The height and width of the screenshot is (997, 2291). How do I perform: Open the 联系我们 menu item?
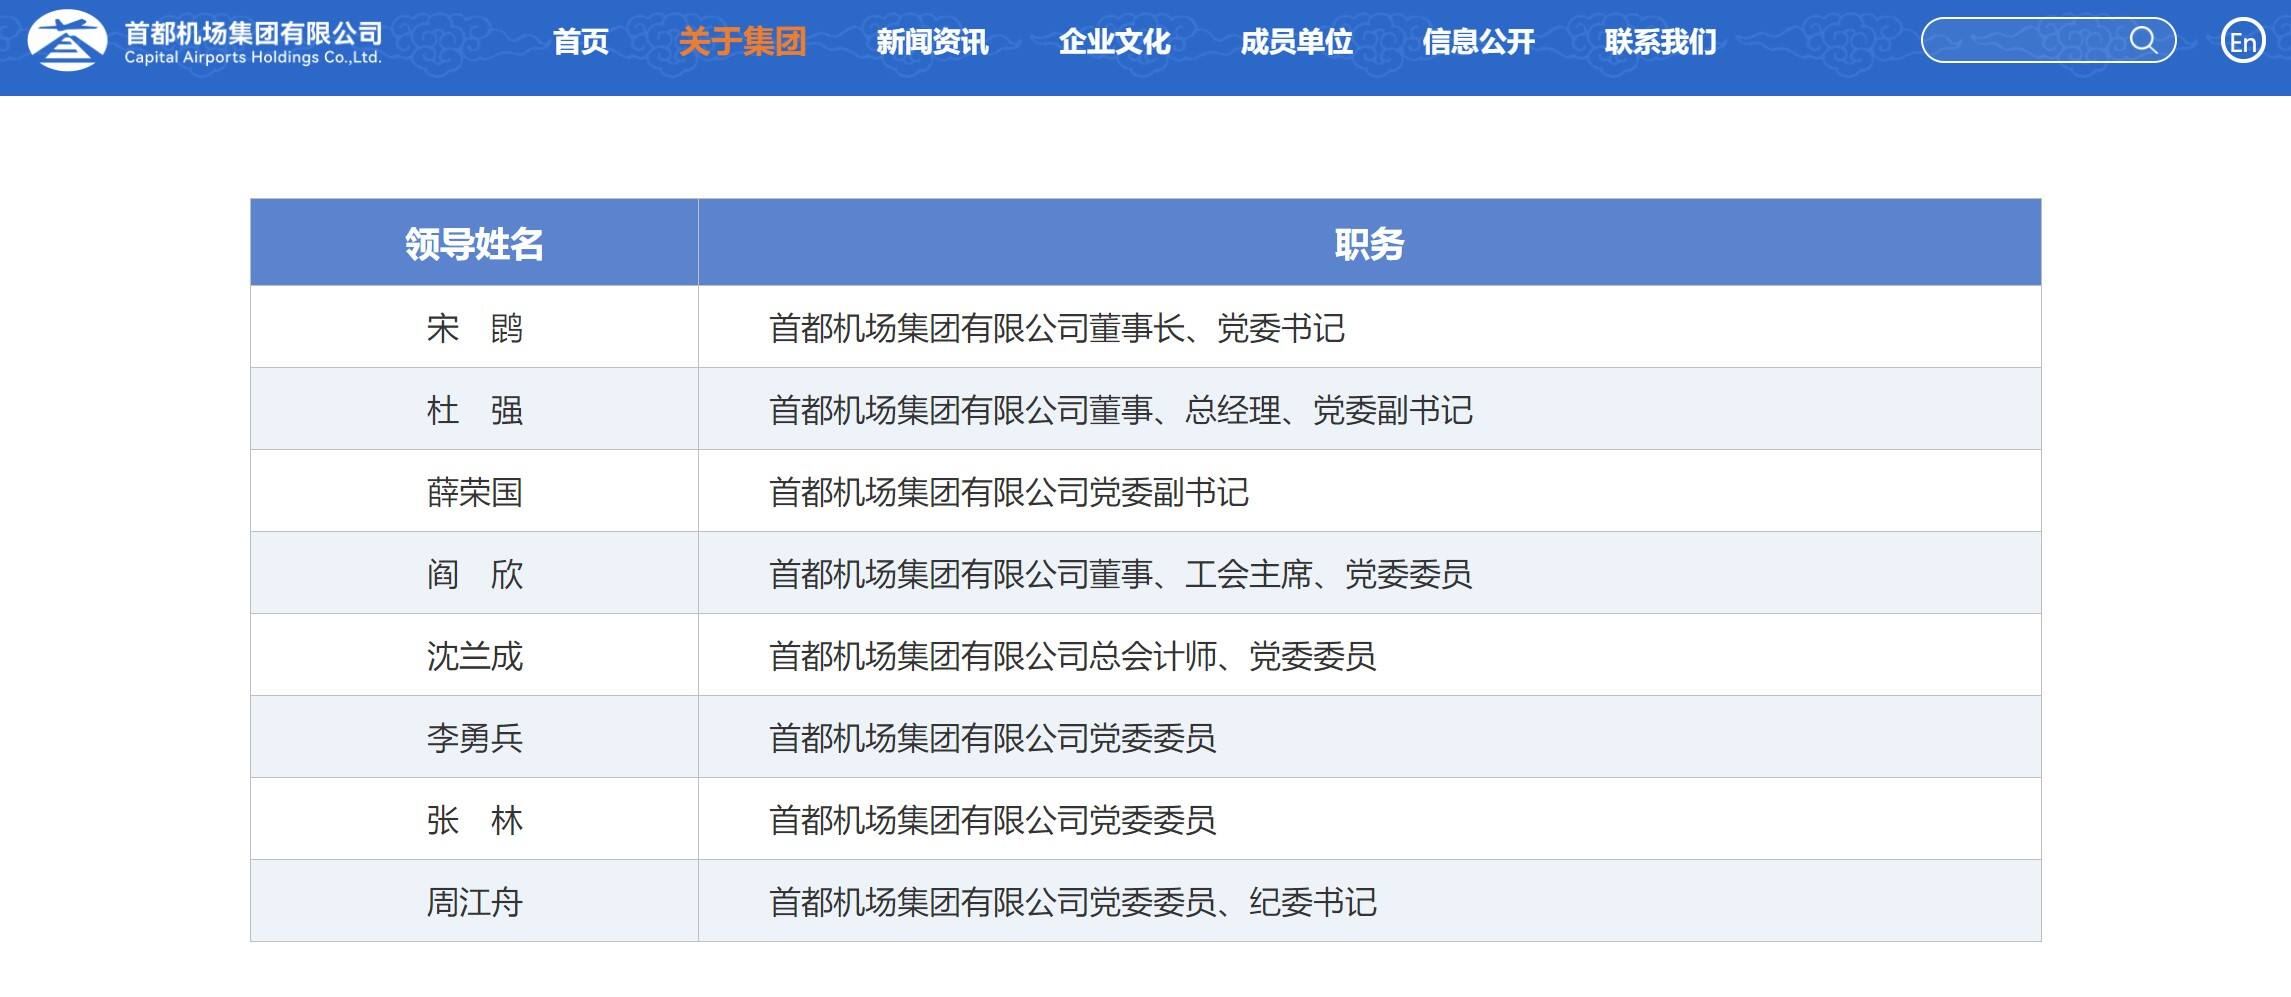(1660, 41)
